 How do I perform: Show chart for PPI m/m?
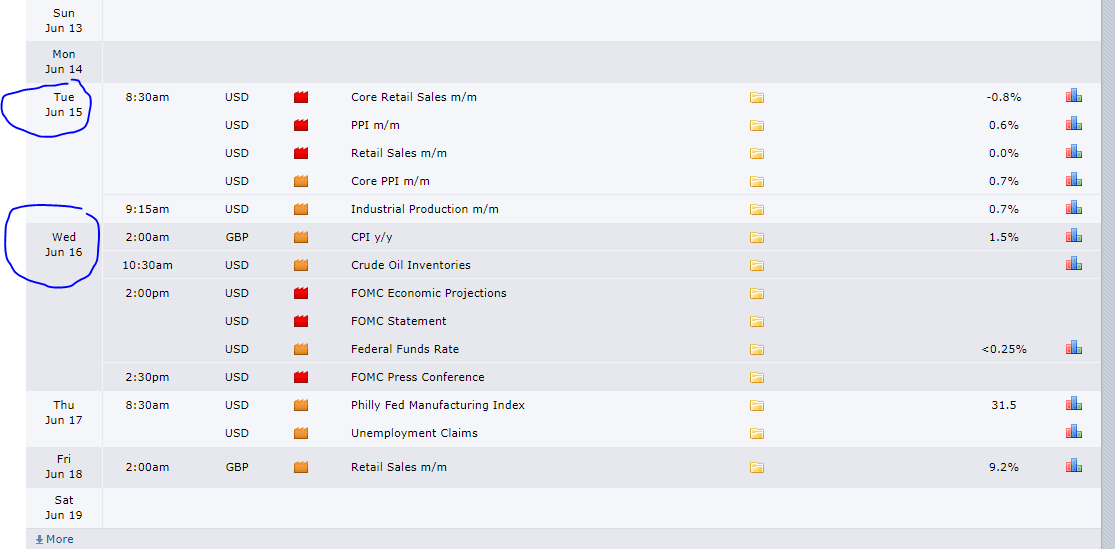point(1073,124)
